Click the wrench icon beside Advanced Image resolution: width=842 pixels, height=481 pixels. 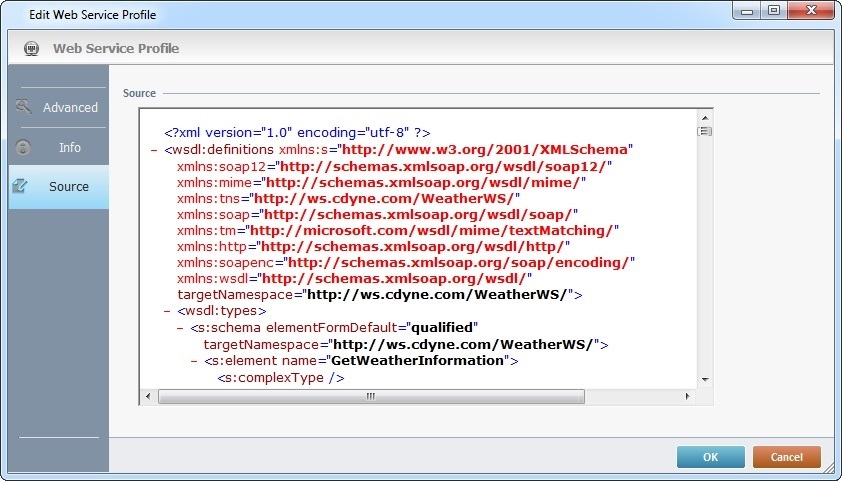click(24, 106)
